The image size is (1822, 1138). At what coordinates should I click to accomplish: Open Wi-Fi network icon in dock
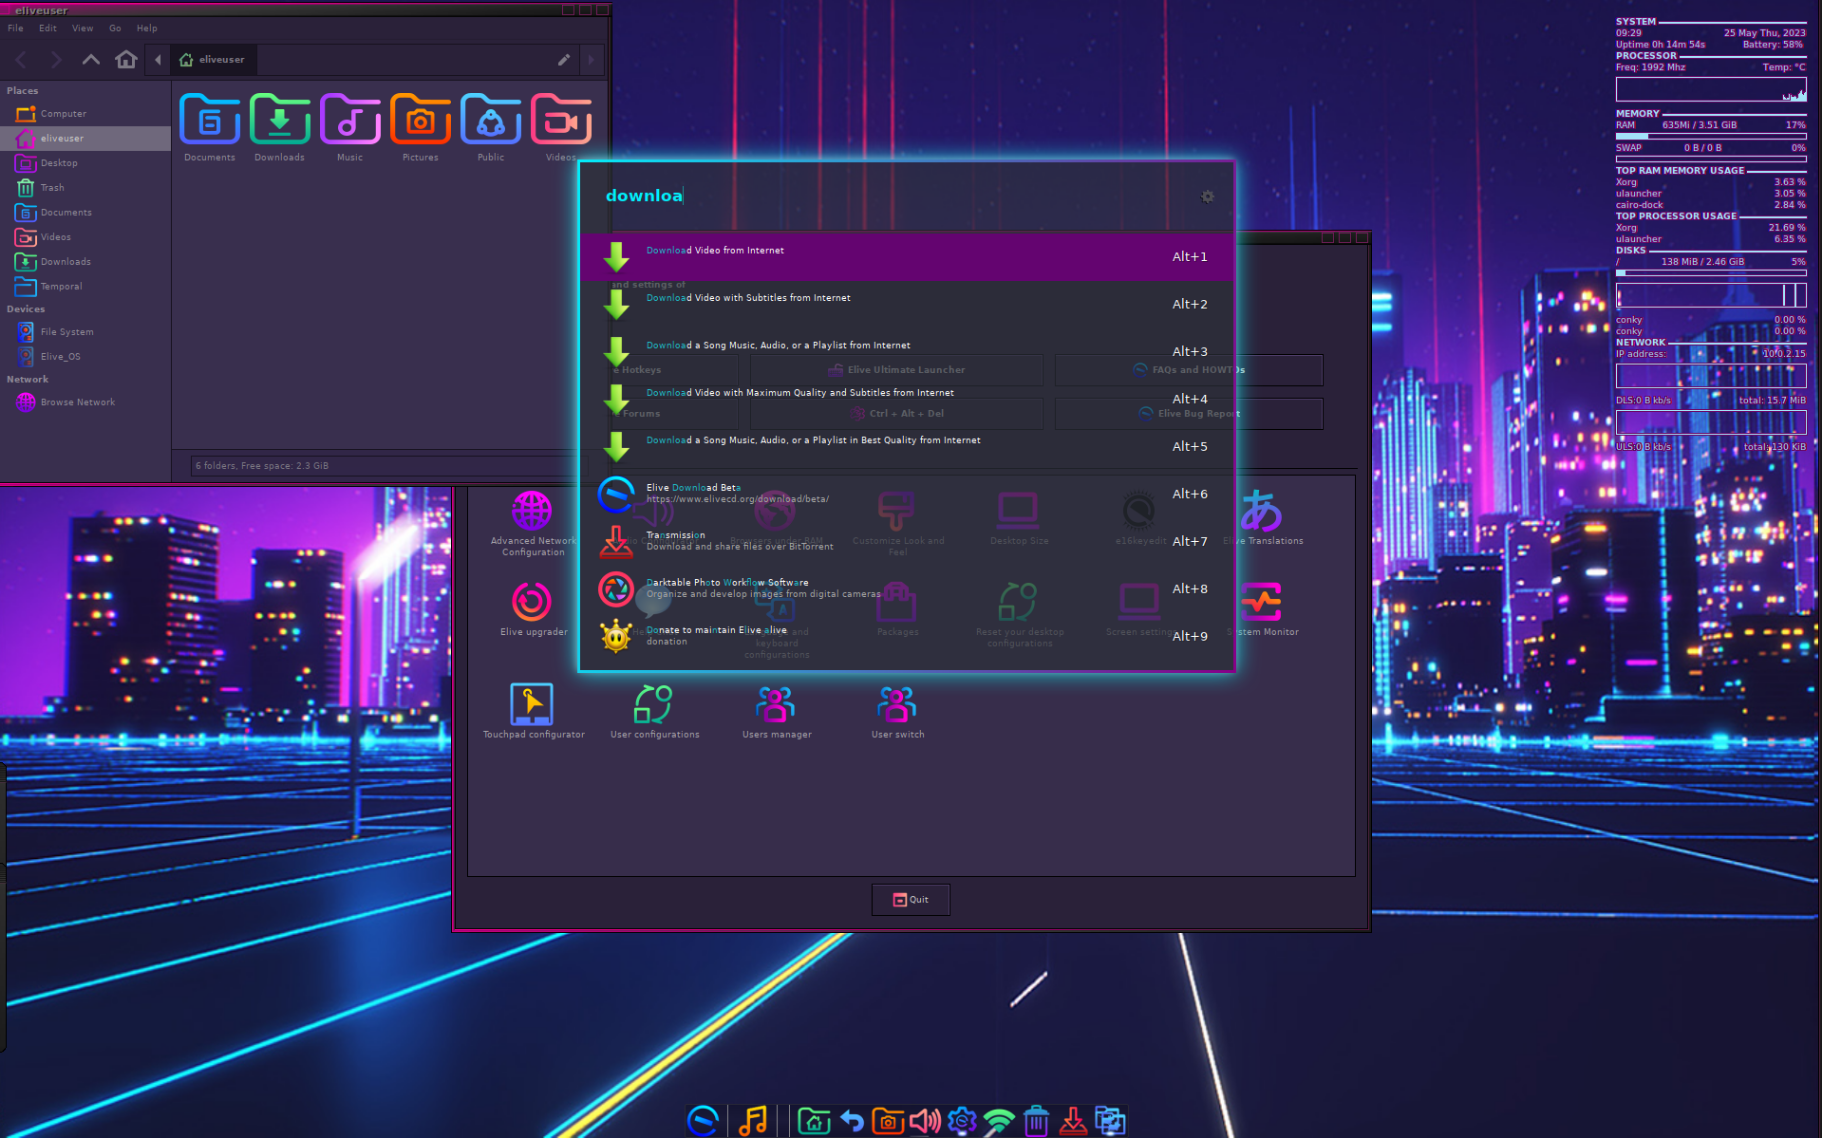pos(998,1121)
